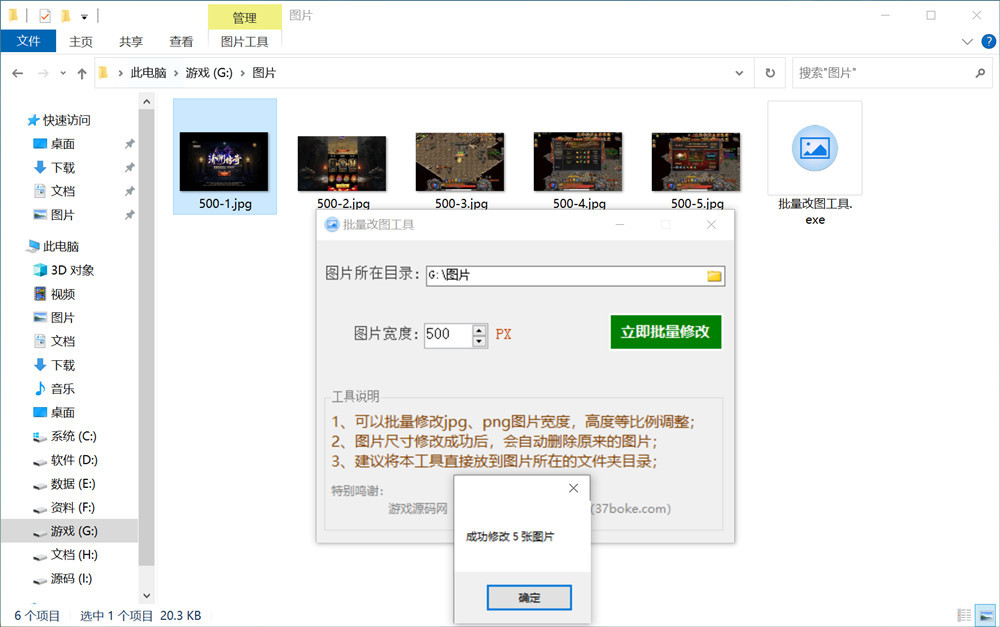
Task: Click the 确定 button in success dialog
Action: 529,598
